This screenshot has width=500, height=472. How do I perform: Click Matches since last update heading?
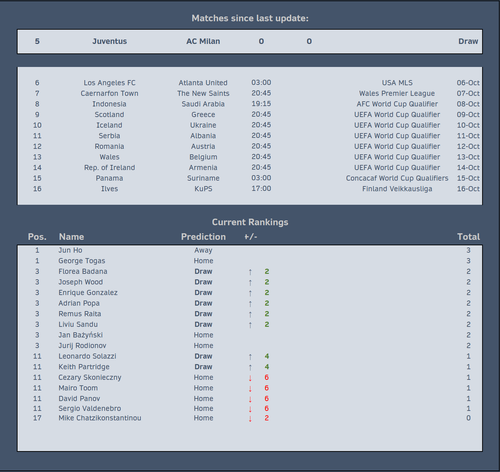[x=250, y=18]
